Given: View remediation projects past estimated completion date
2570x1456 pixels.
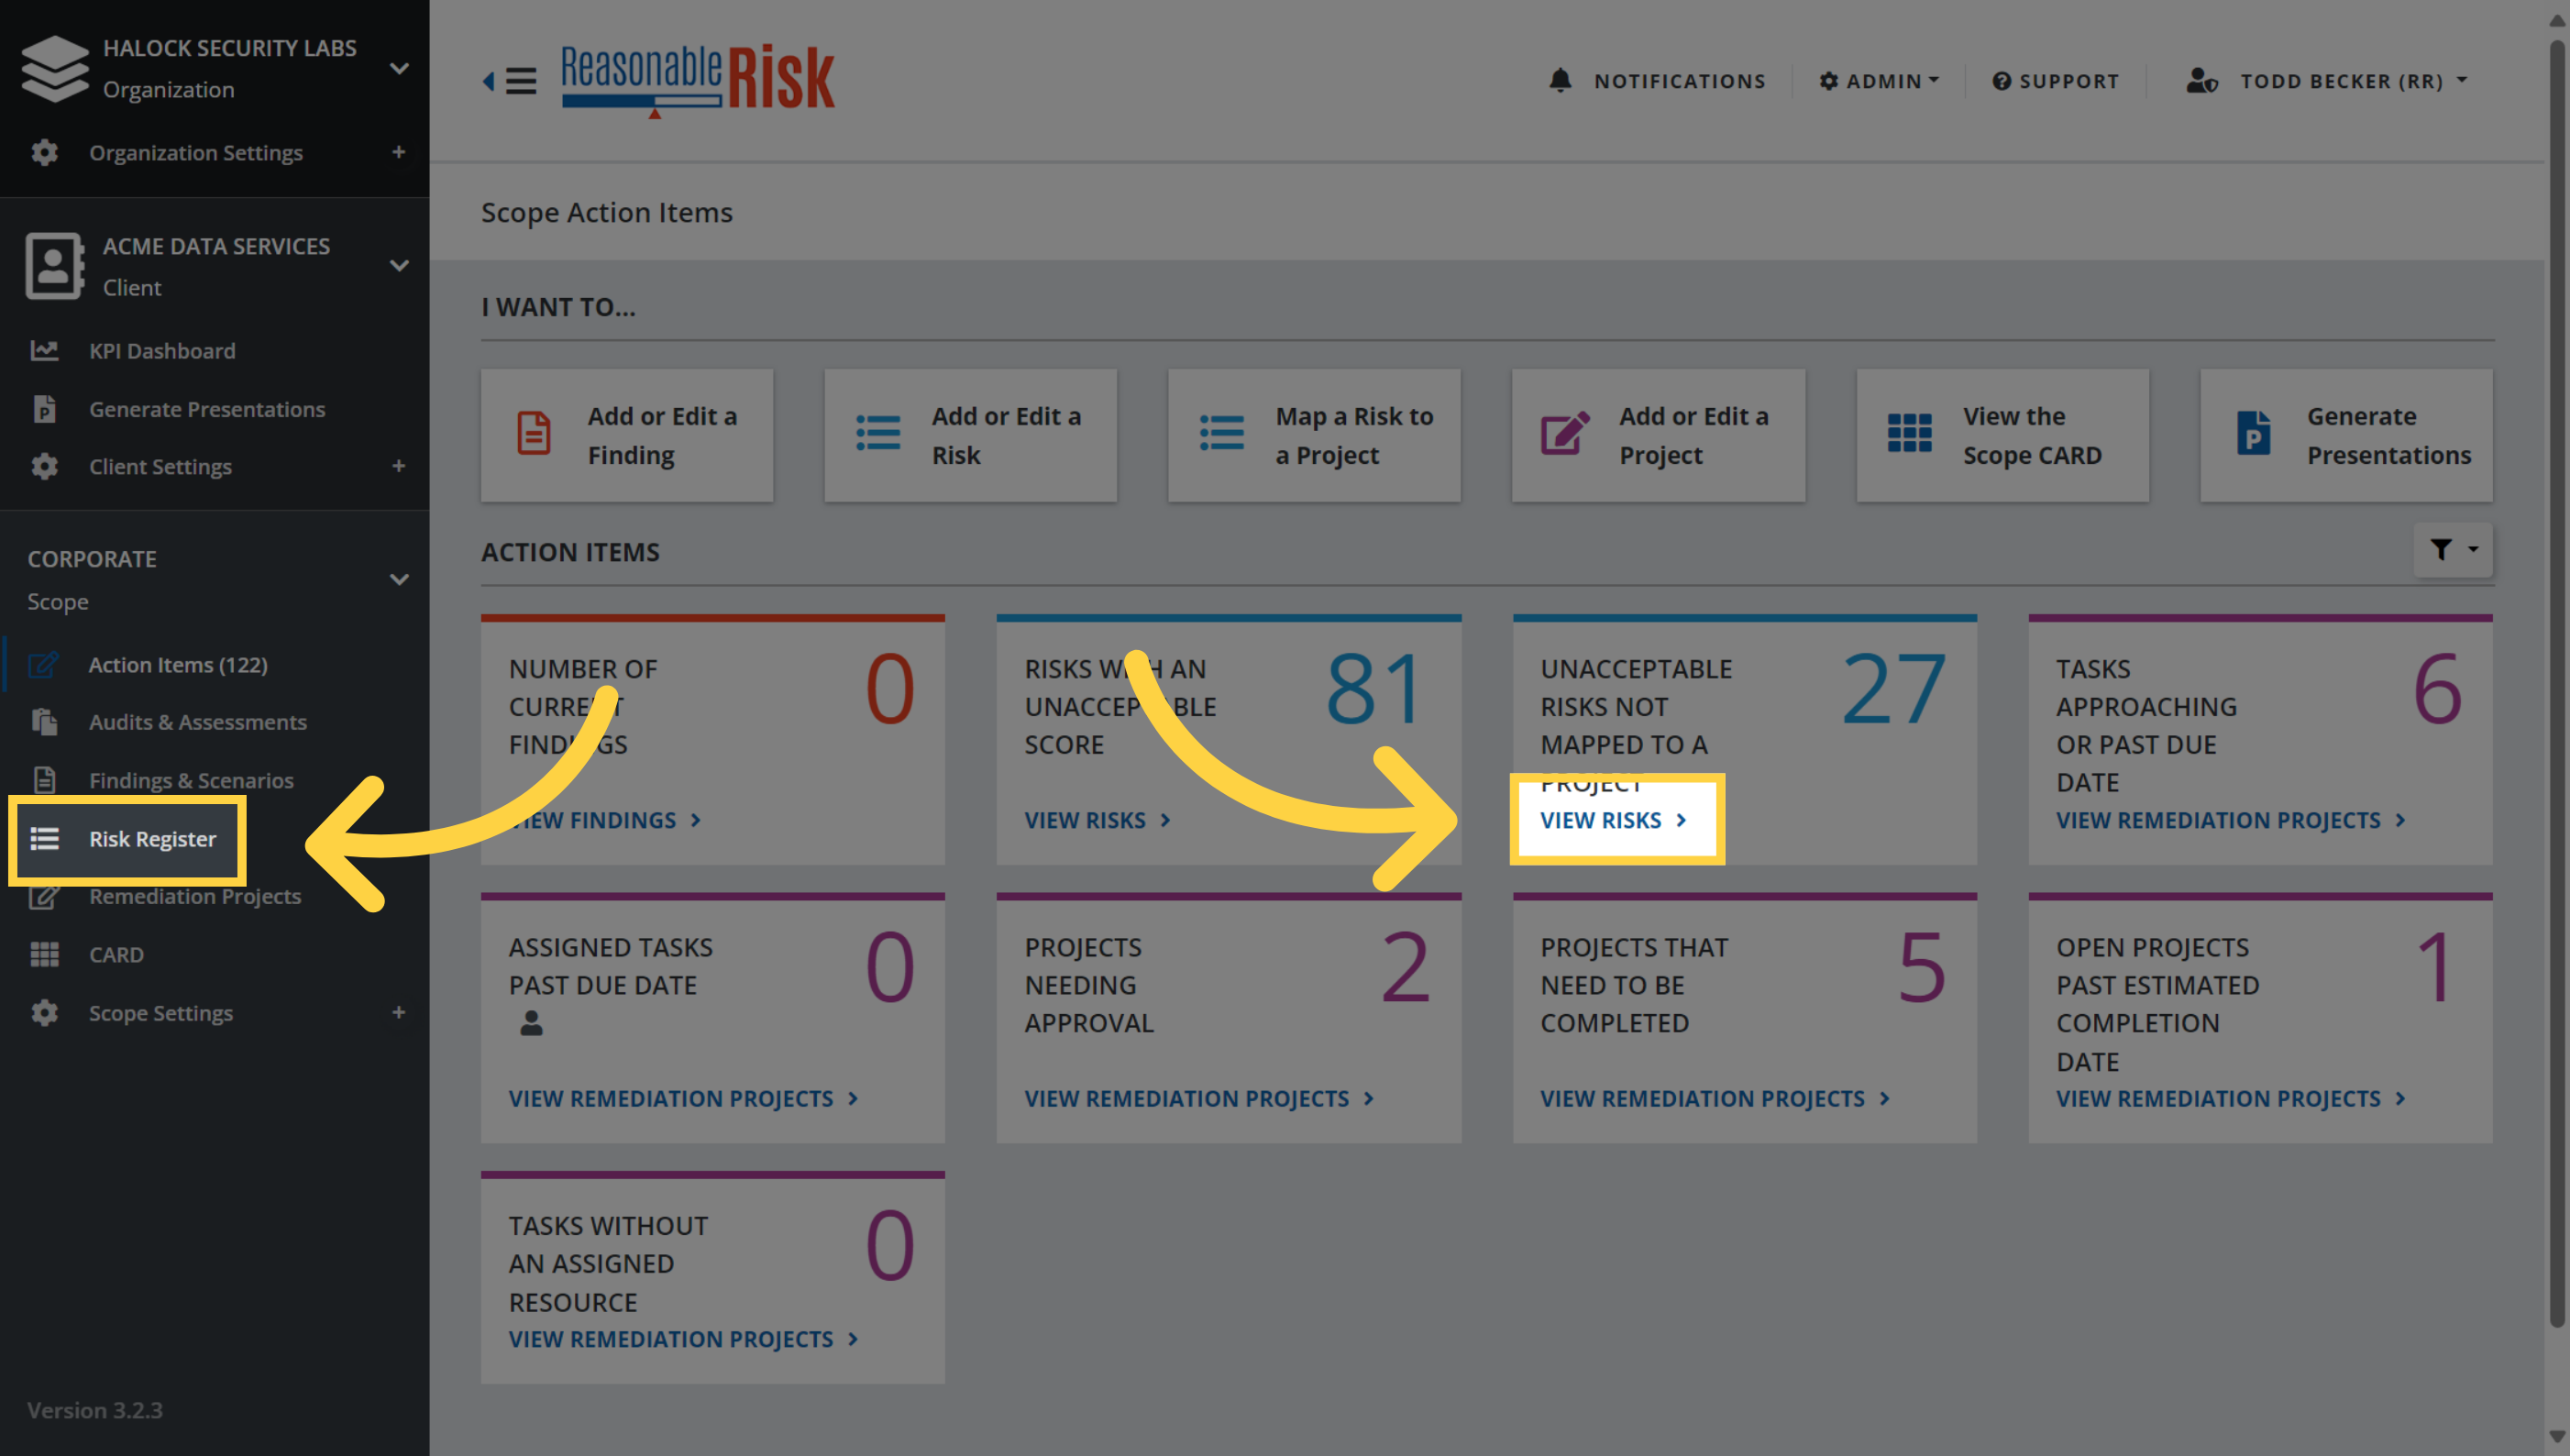Looking at the screenshot, I should click(x=2230, y=1098).
